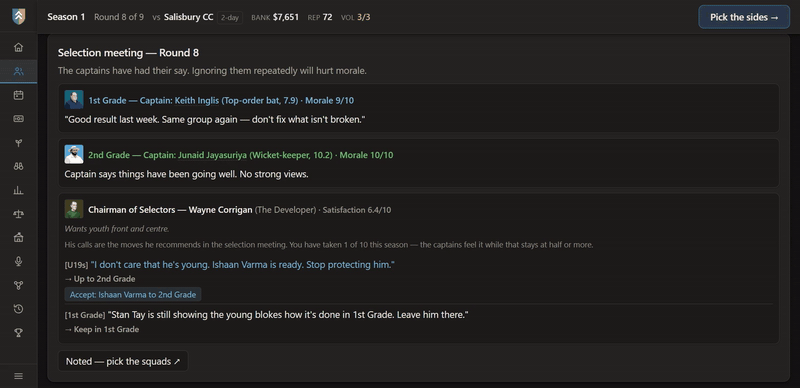Open the clubhouse building sidebar icon

(18, 237)
